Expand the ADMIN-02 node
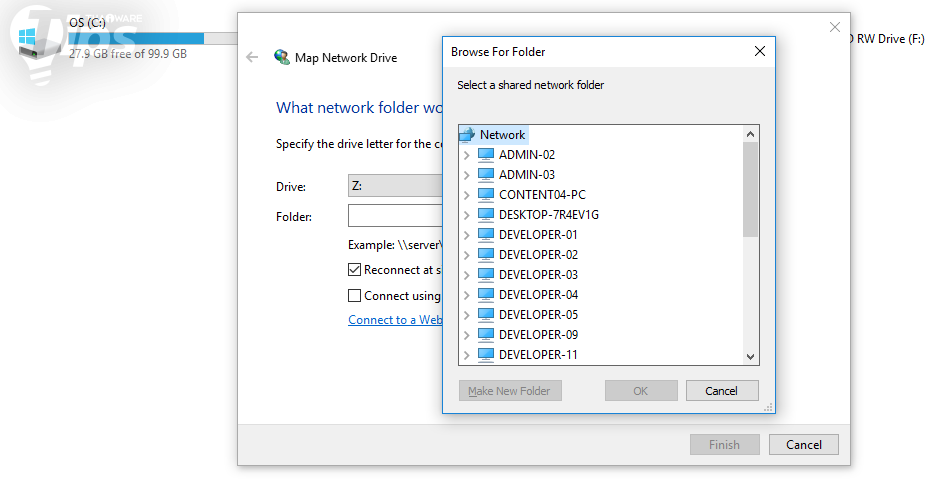Screen dimensions: 948x483 click(x=467, y=155)
